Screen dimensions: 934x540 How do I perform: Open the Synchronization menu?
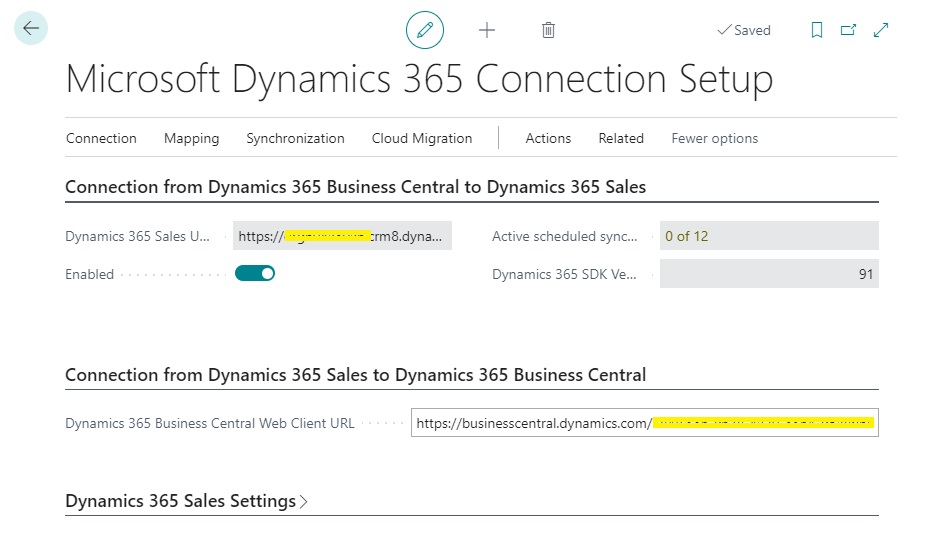pyautogui.click(x=295, y=138)
